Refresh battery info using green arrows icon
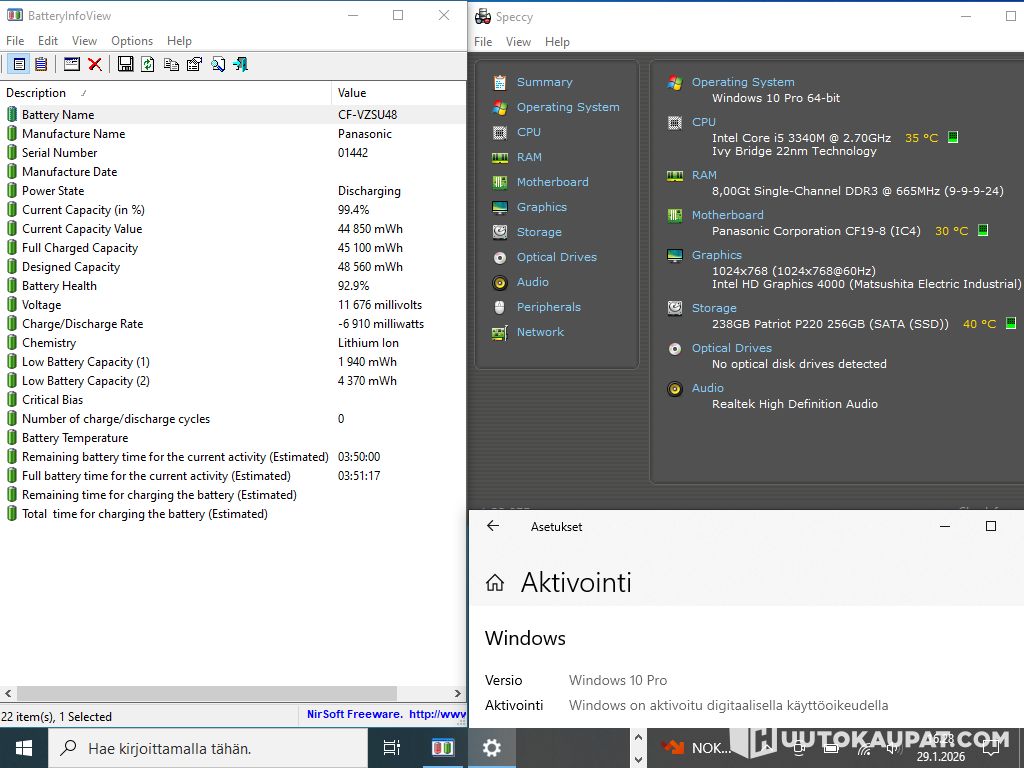 [x=148, y=64]
